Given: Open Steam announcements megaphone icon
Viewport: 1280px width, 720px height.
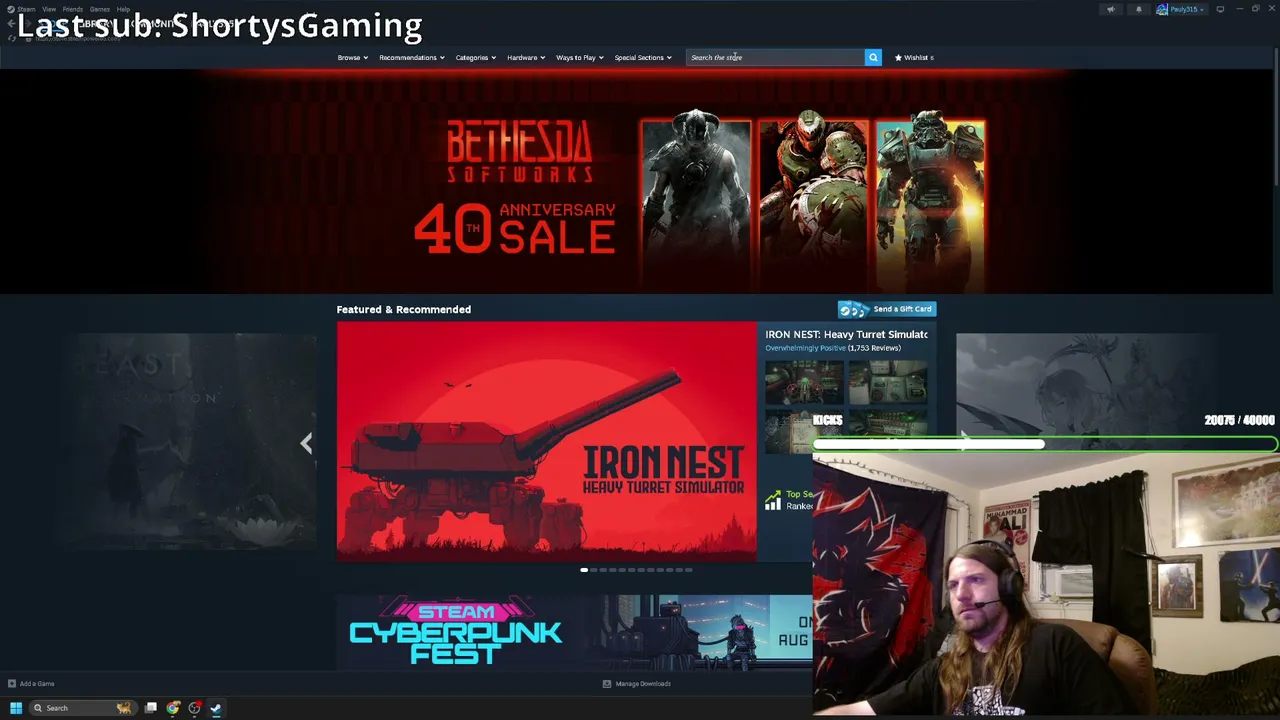Looking at the screenshot, I should click(1110, 9).
